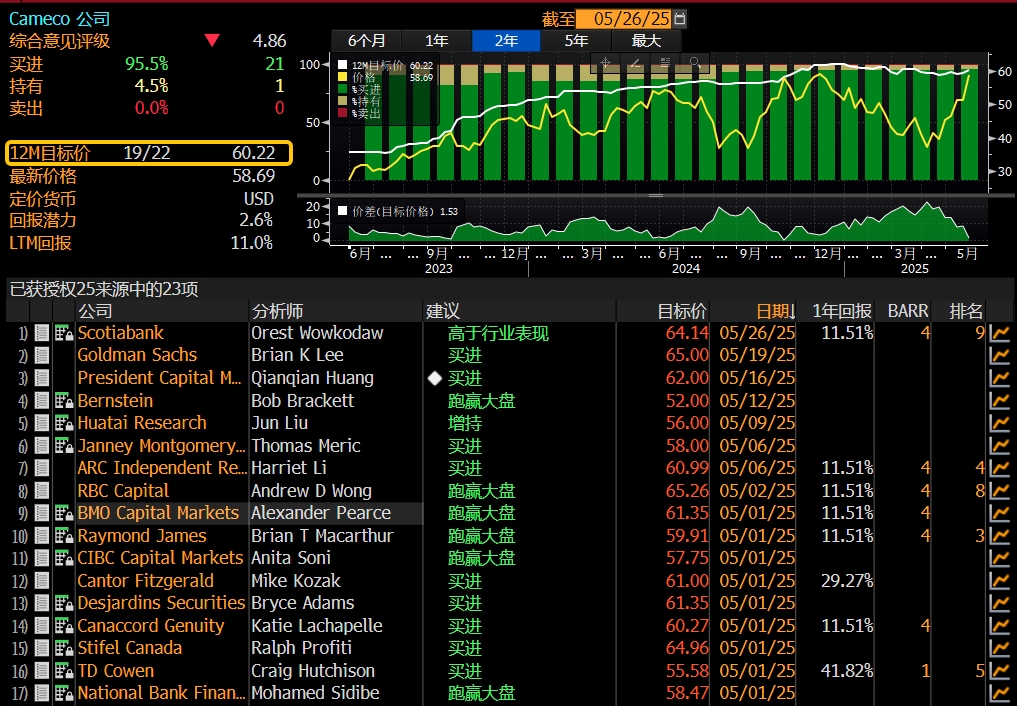Screen dimensions: 1017x706
Task: Open the document icon for RBC Capital
Action: click(42, 491)
